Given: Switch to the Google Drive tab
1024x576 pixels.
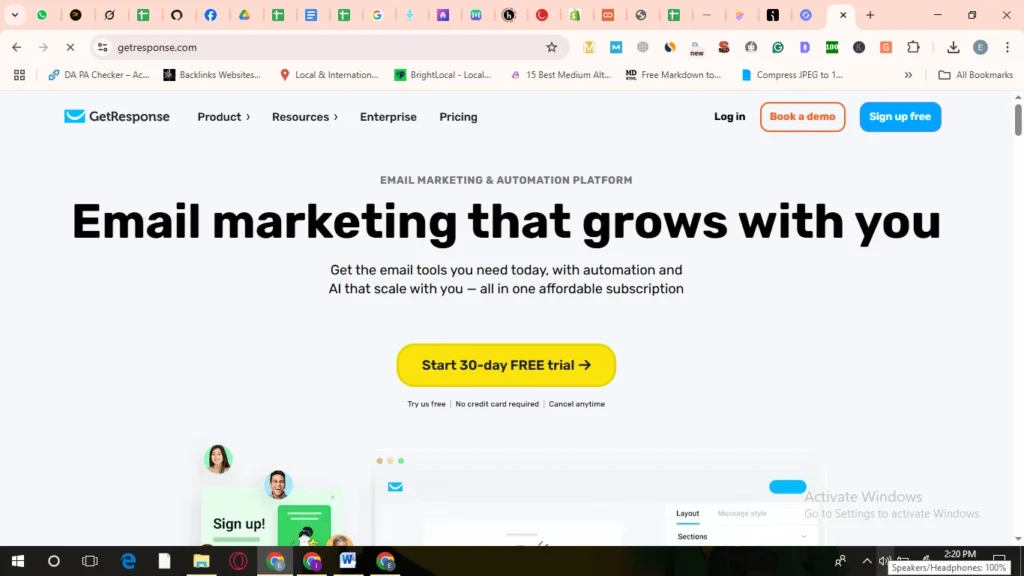Looking at the screenshot, I should [x=244, y=15].
